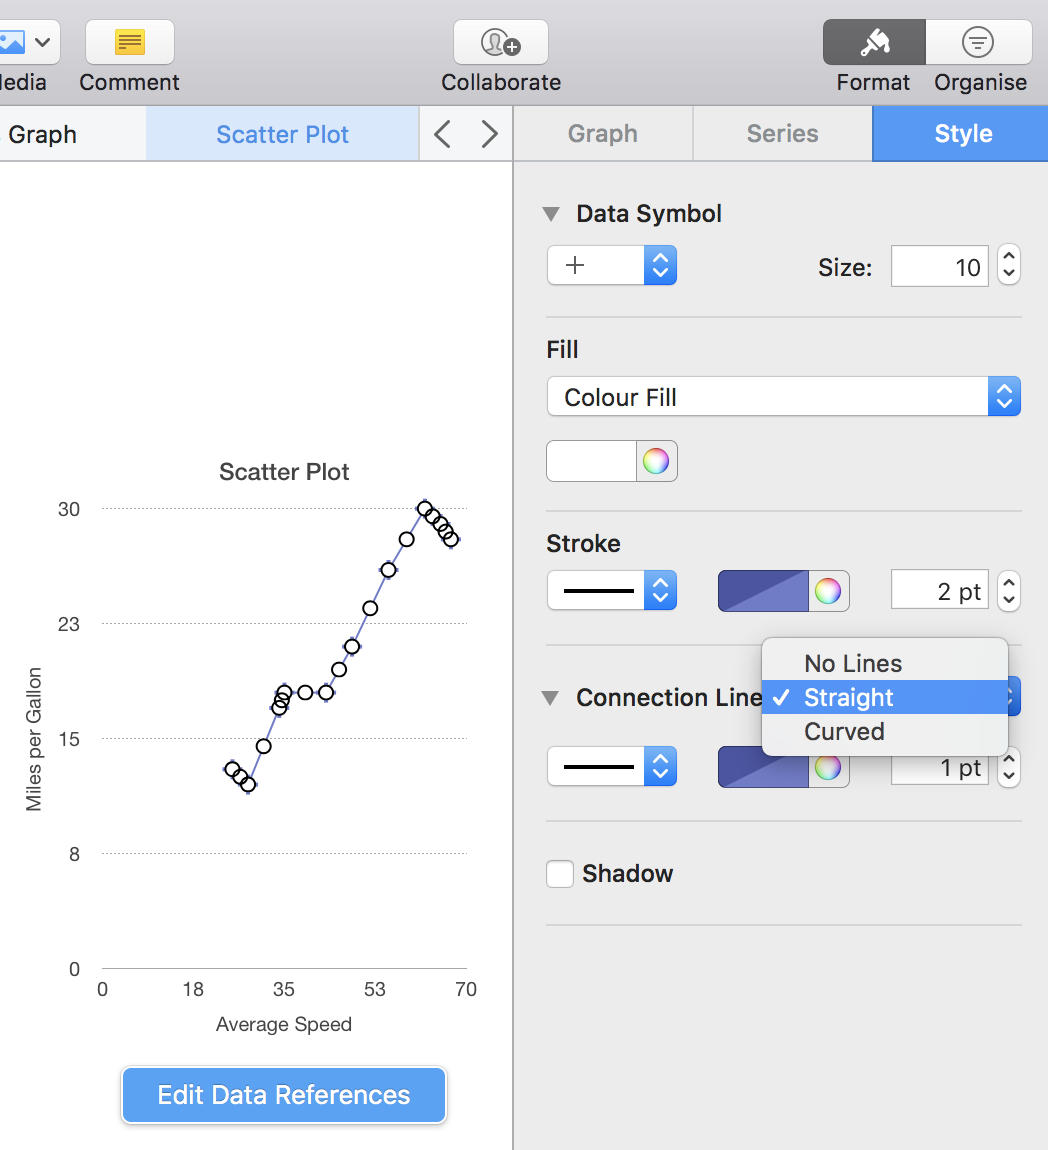Open the Stroke colour wheel picker
Screen dimensions: 1048x1150
click(x=828, y=591)
